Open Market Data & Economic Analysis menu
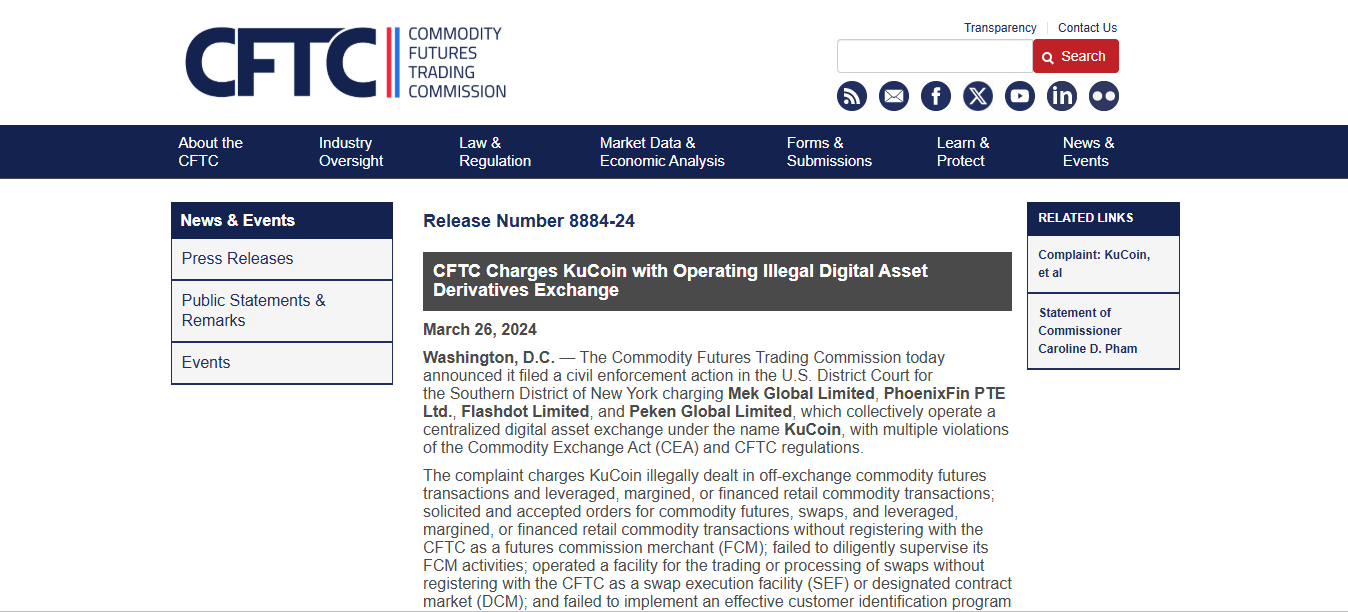The width and height of the screenshot is (1348, 612). tap(662, 152)
